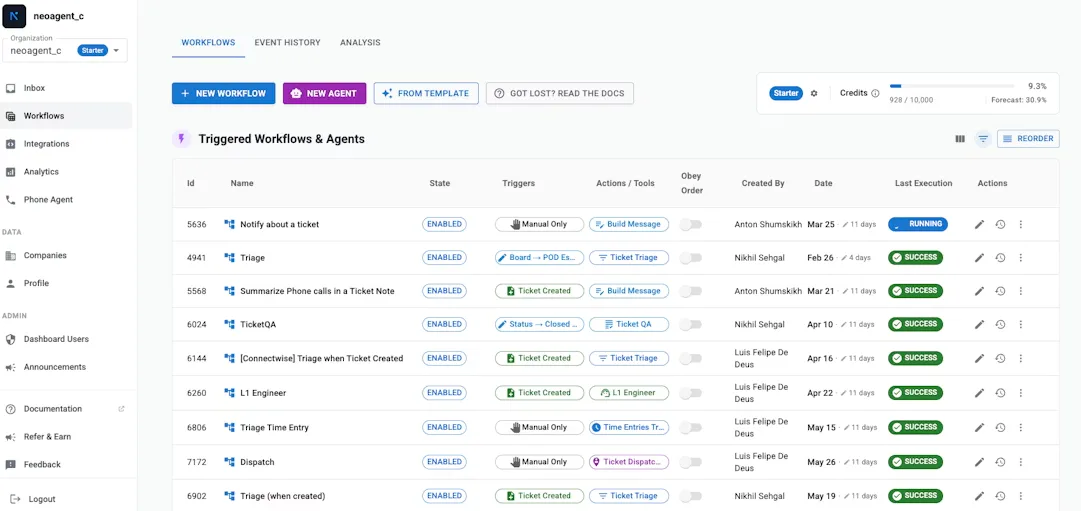This screenshot has height=511, width=1081.
Task: Create a New Agent
Action: coord(324,94)
